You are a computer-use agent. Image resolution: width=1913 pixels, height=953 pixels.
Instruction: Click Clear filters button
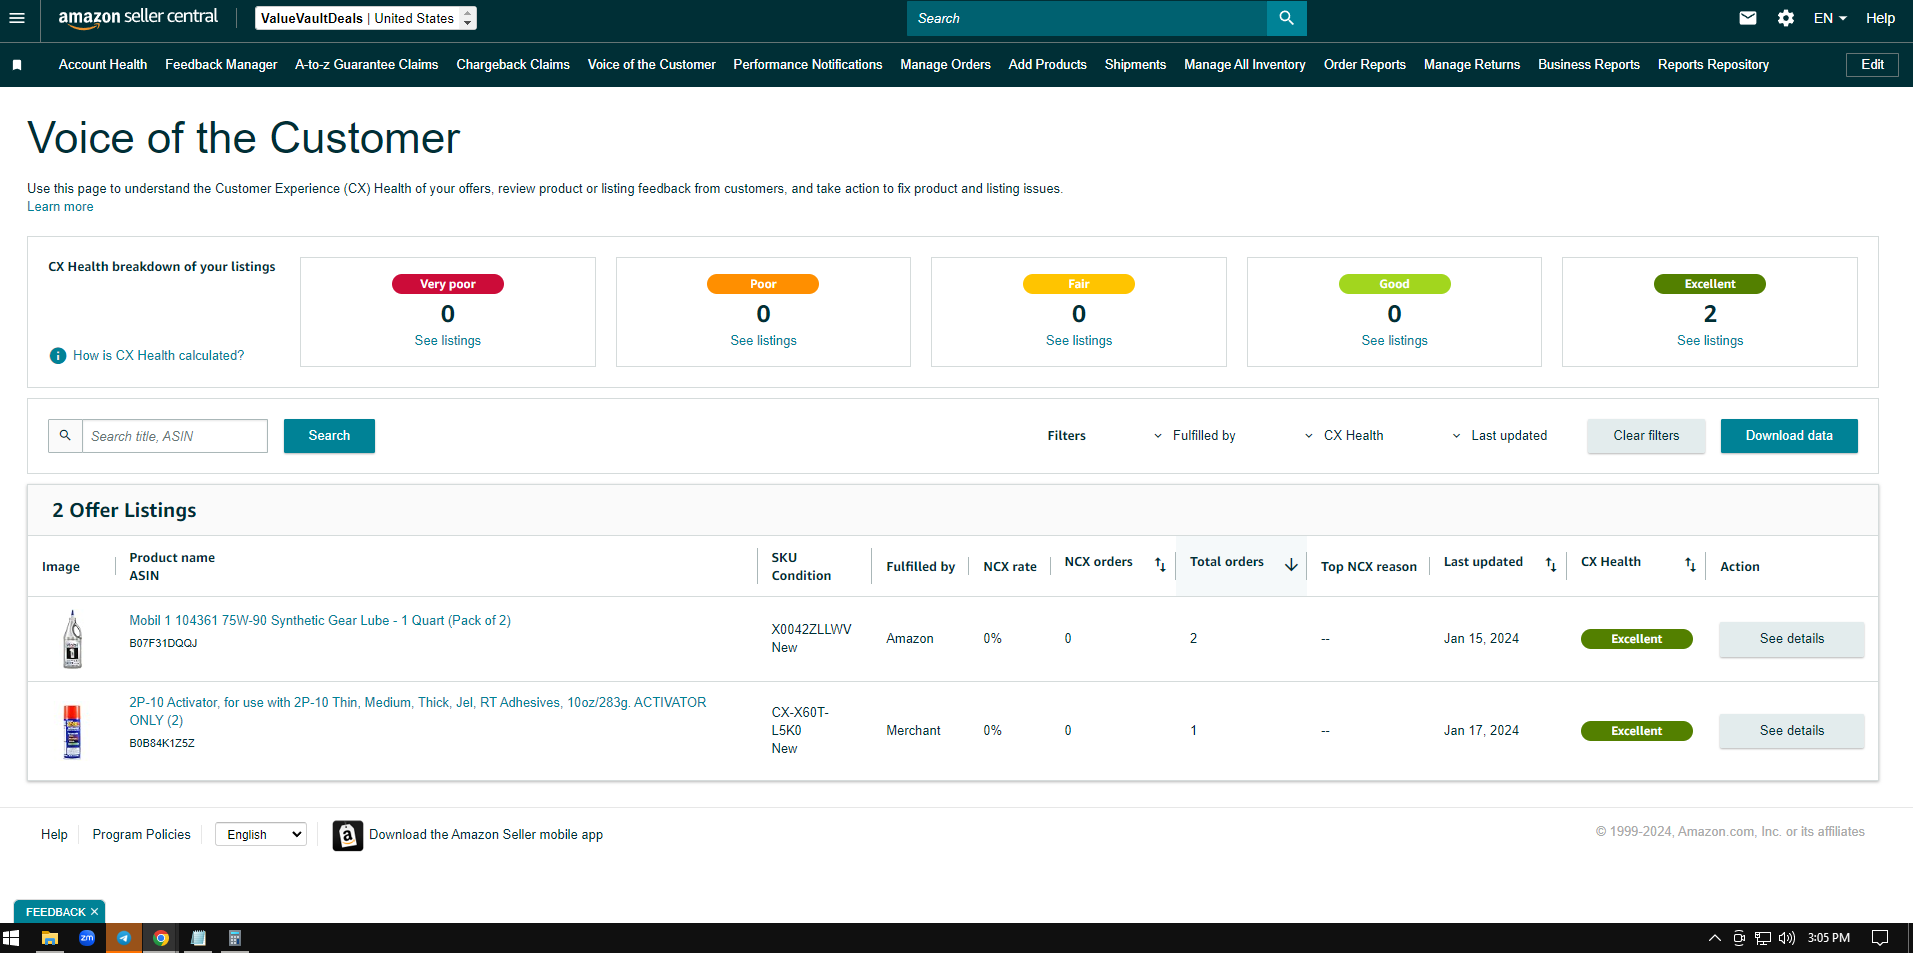click(x=1646, y=436)
